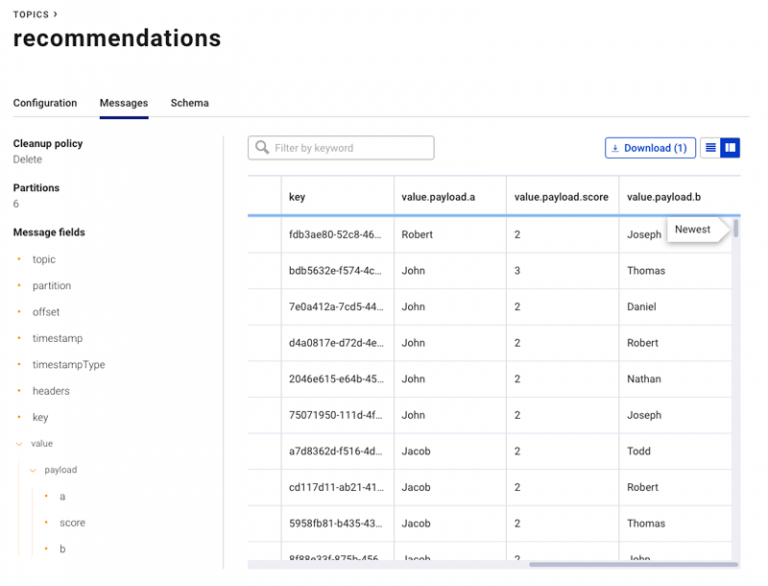This screenshot has width=768, height=586.
Task: Toggle the partition message field
Action: click(51, 286)
